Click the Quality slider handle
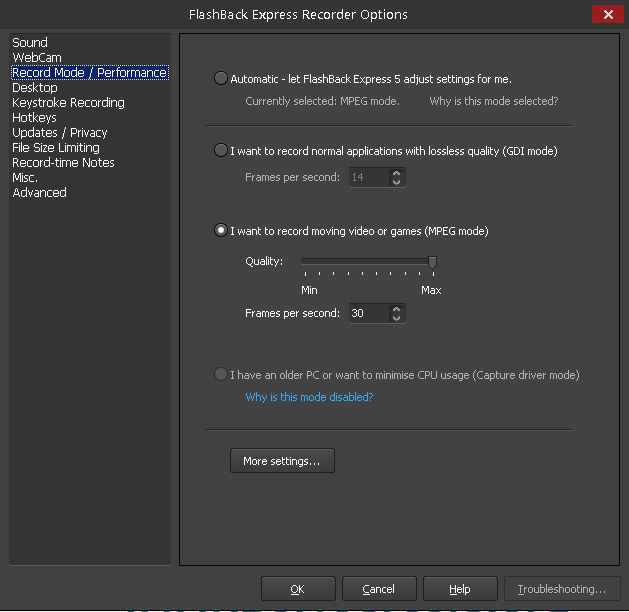 432,262
